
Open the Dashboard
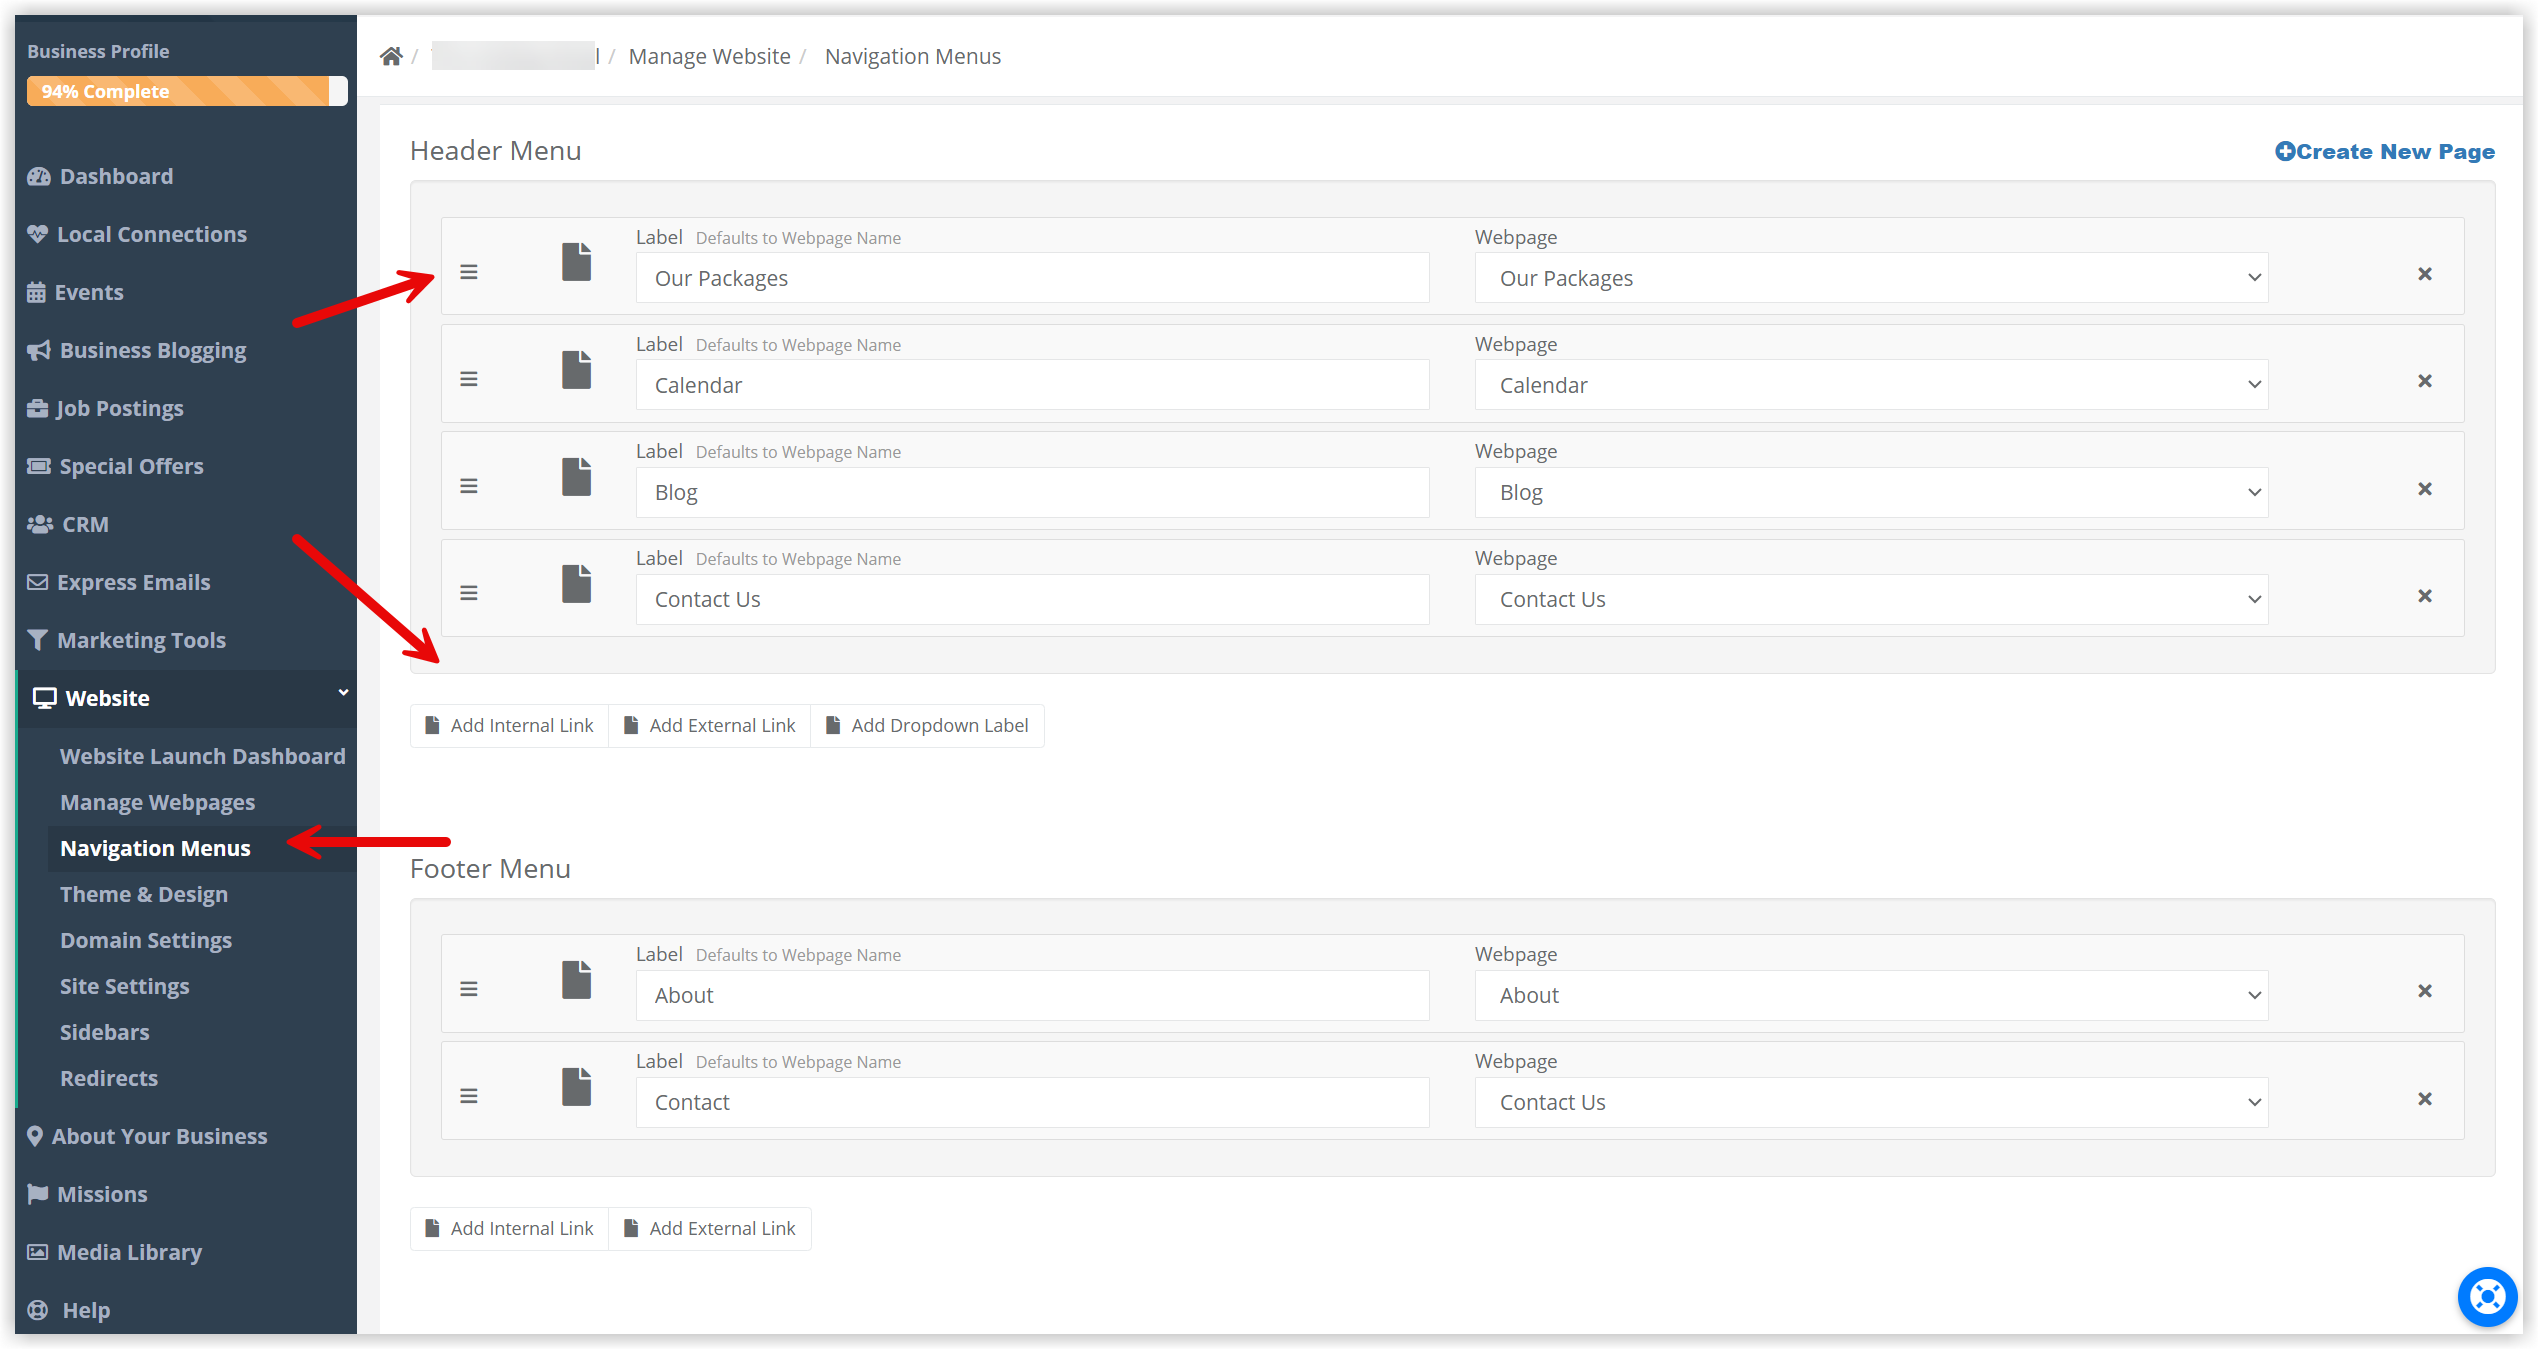click(x=115, y=176)
